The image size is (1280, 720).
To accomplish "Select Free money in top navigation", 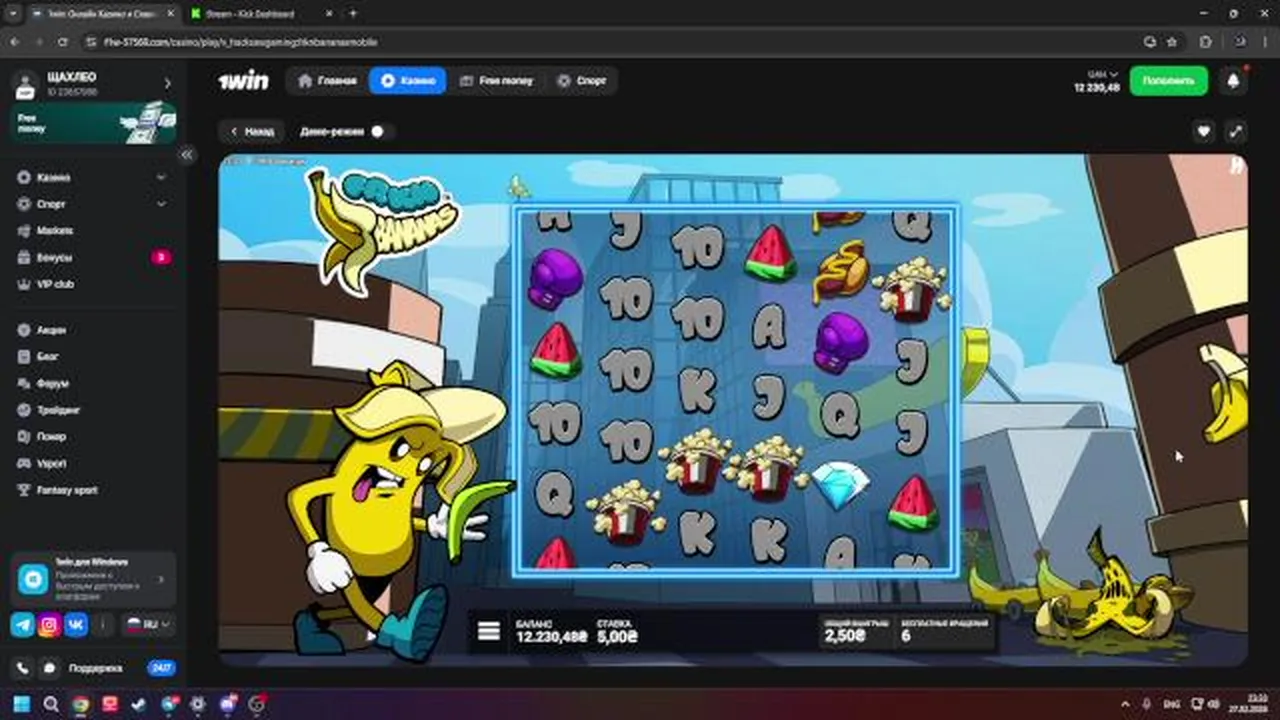I will point(497,81).
